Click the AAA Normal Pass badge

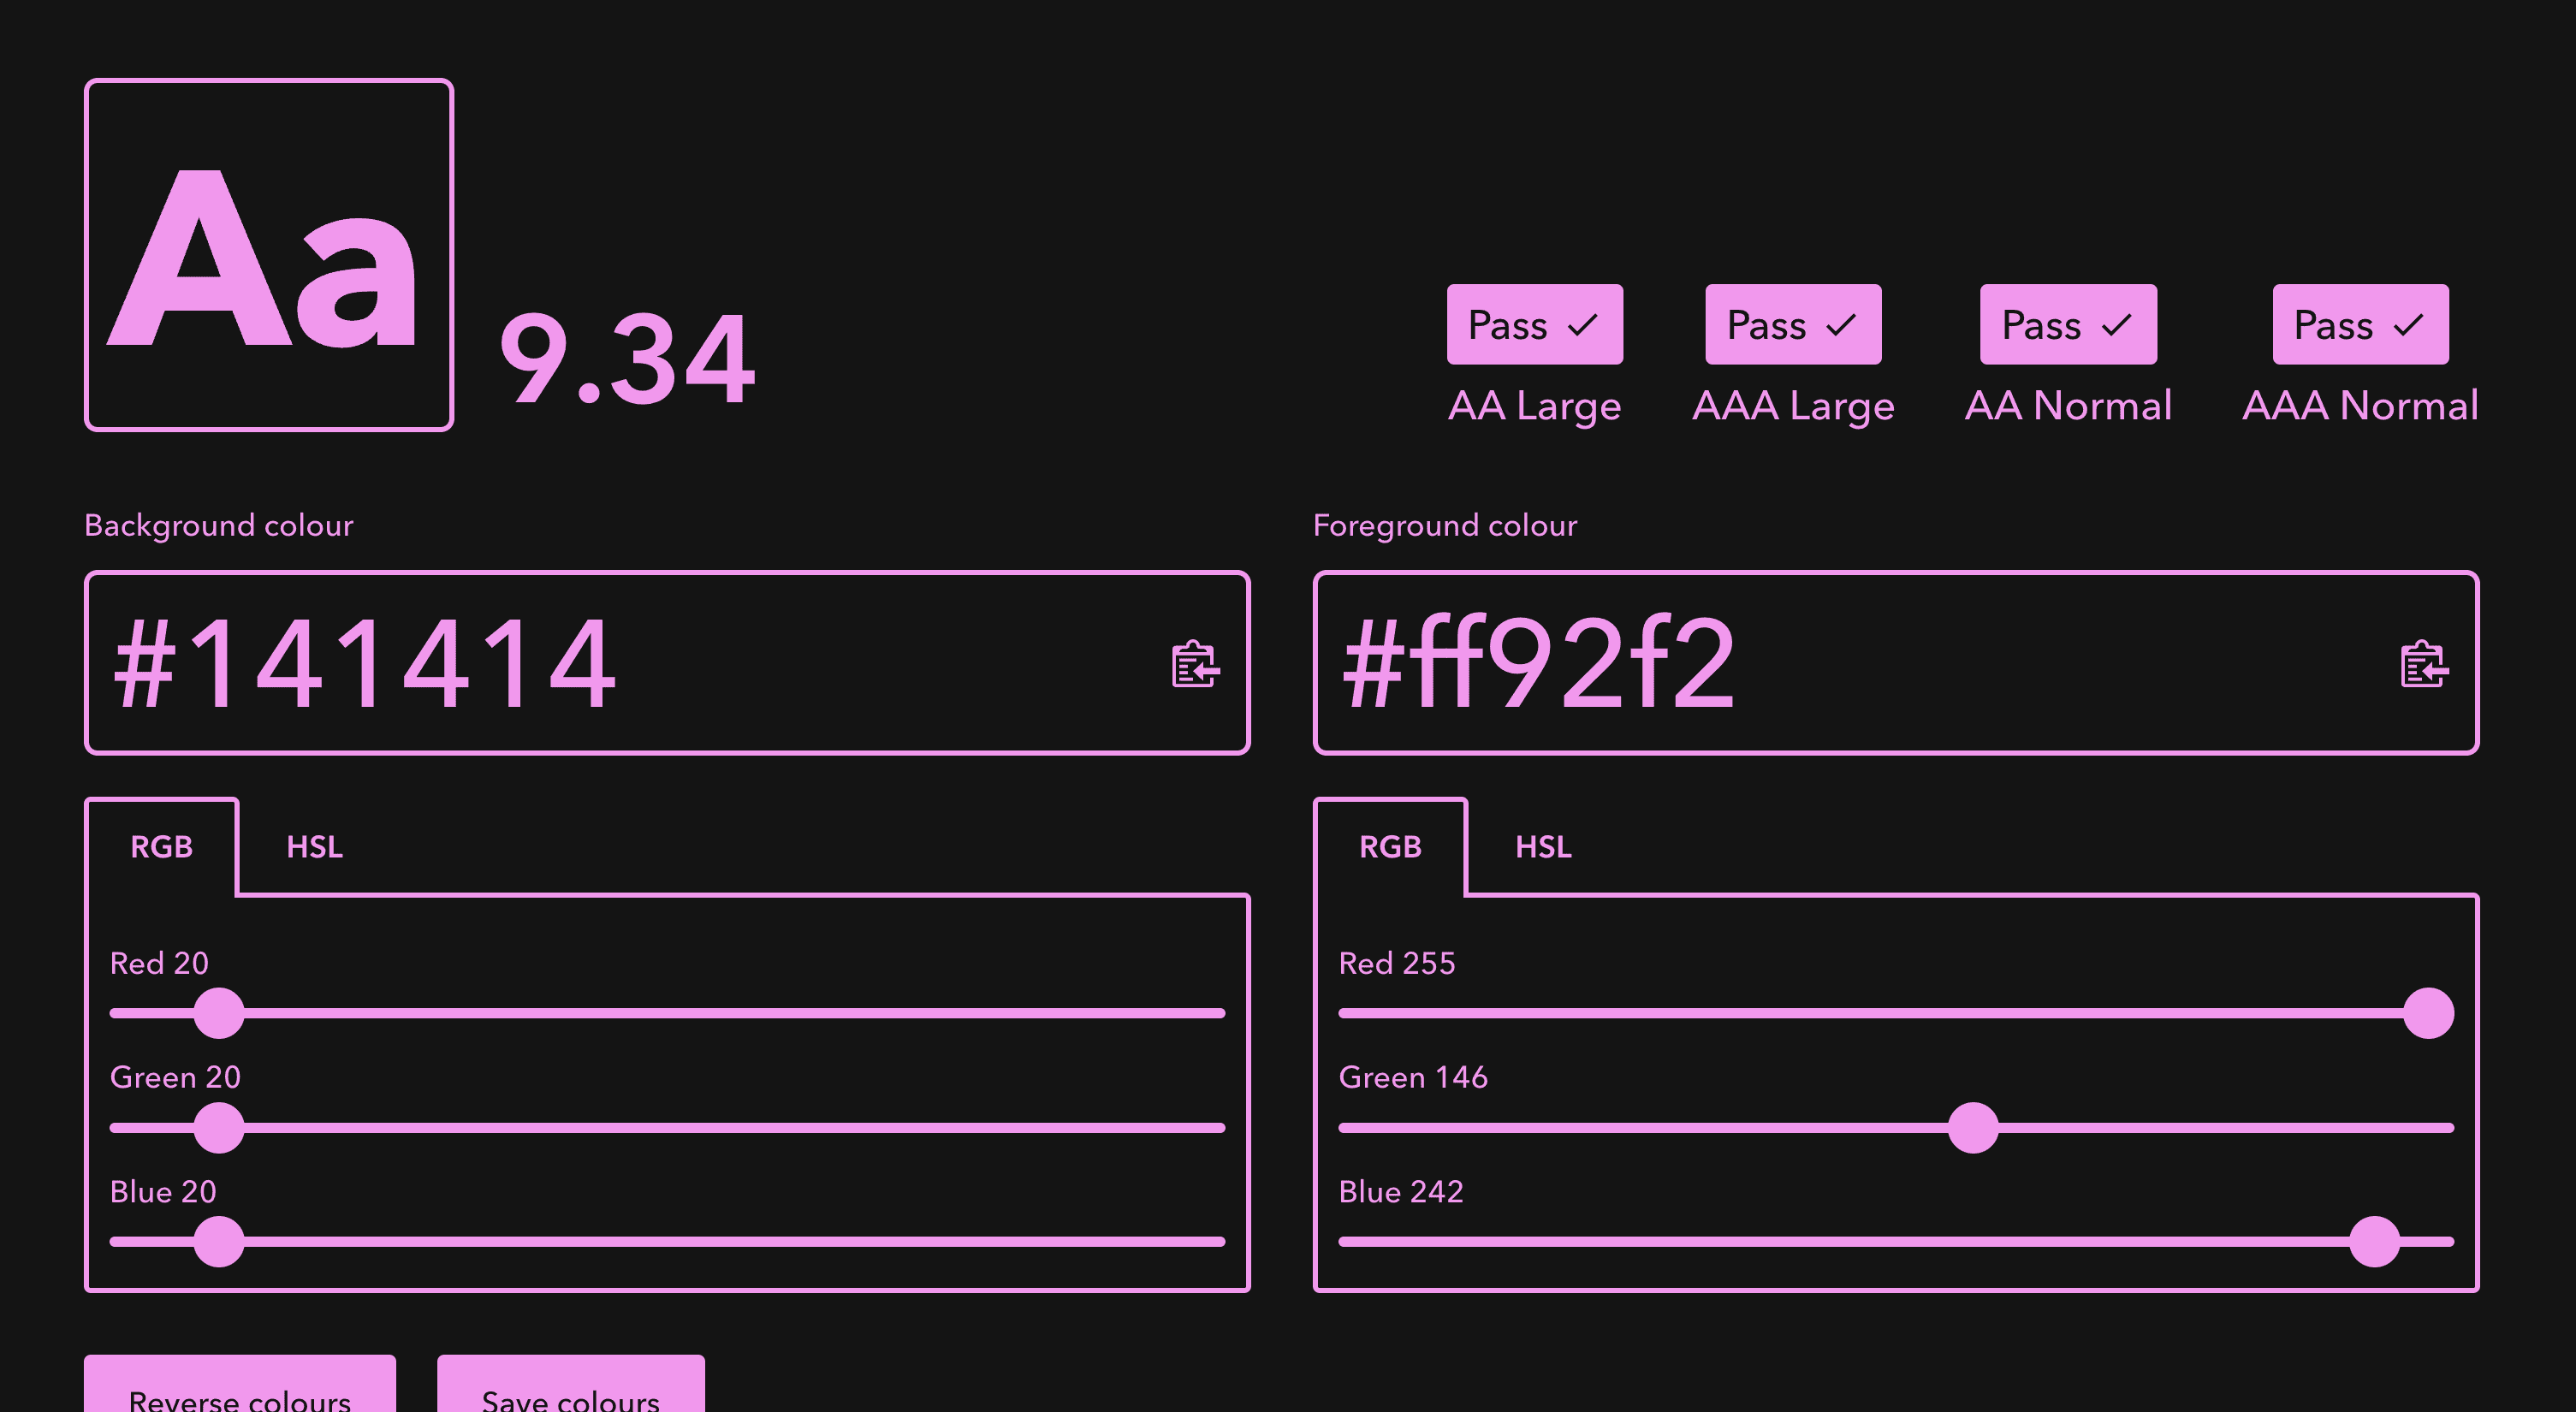pos(2360,324)
